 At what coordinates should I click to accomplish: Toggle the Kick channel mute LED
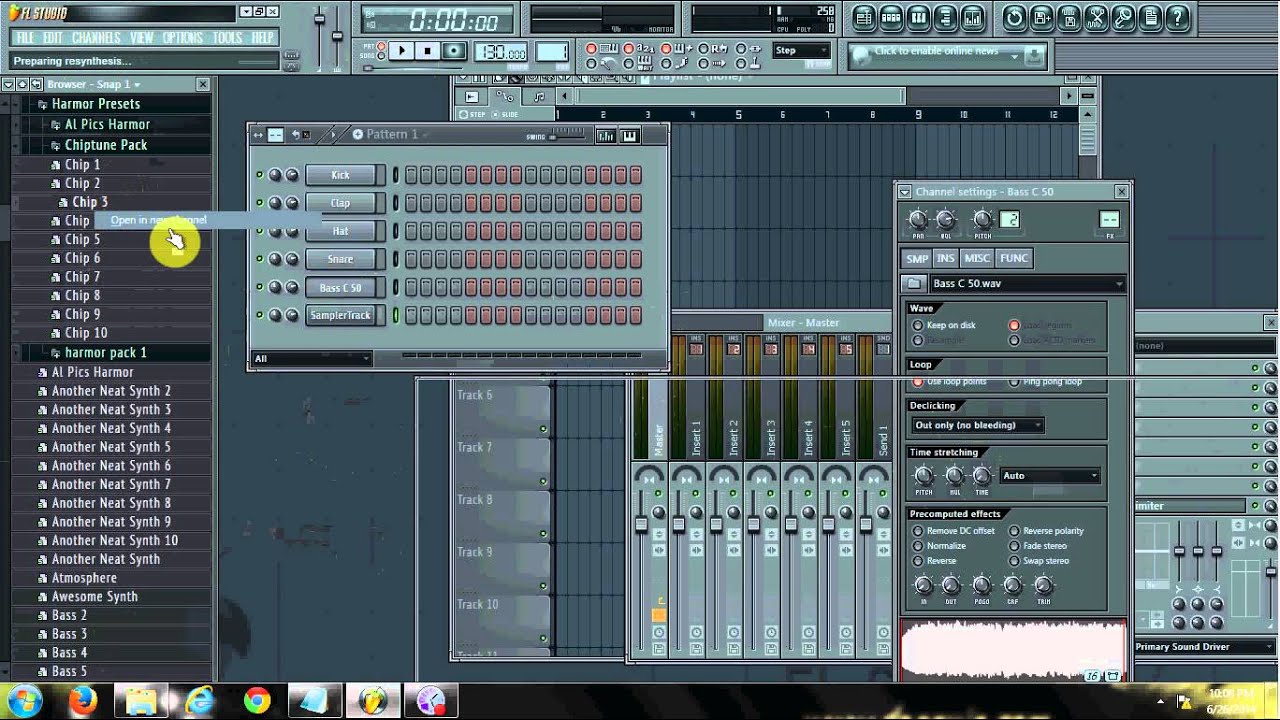click(x=259, y=175)
